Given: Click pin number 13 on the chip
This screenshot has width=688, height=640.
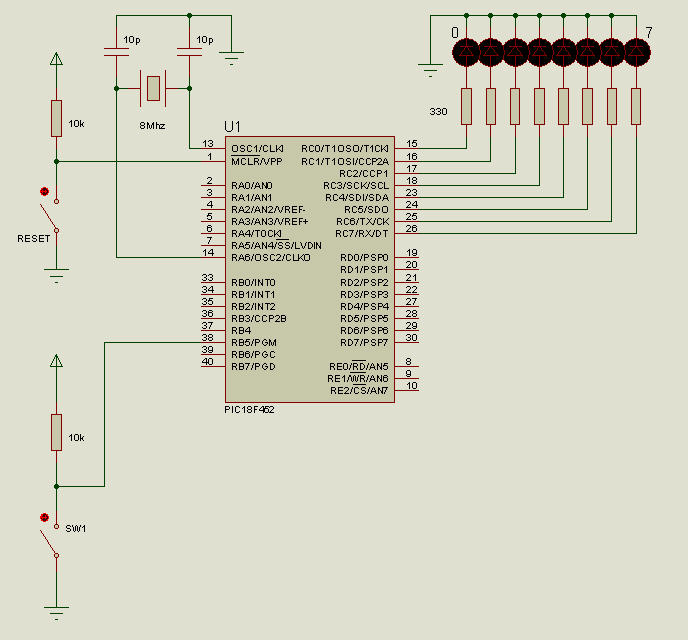Looking at the screenshot, I should (208, 143).
